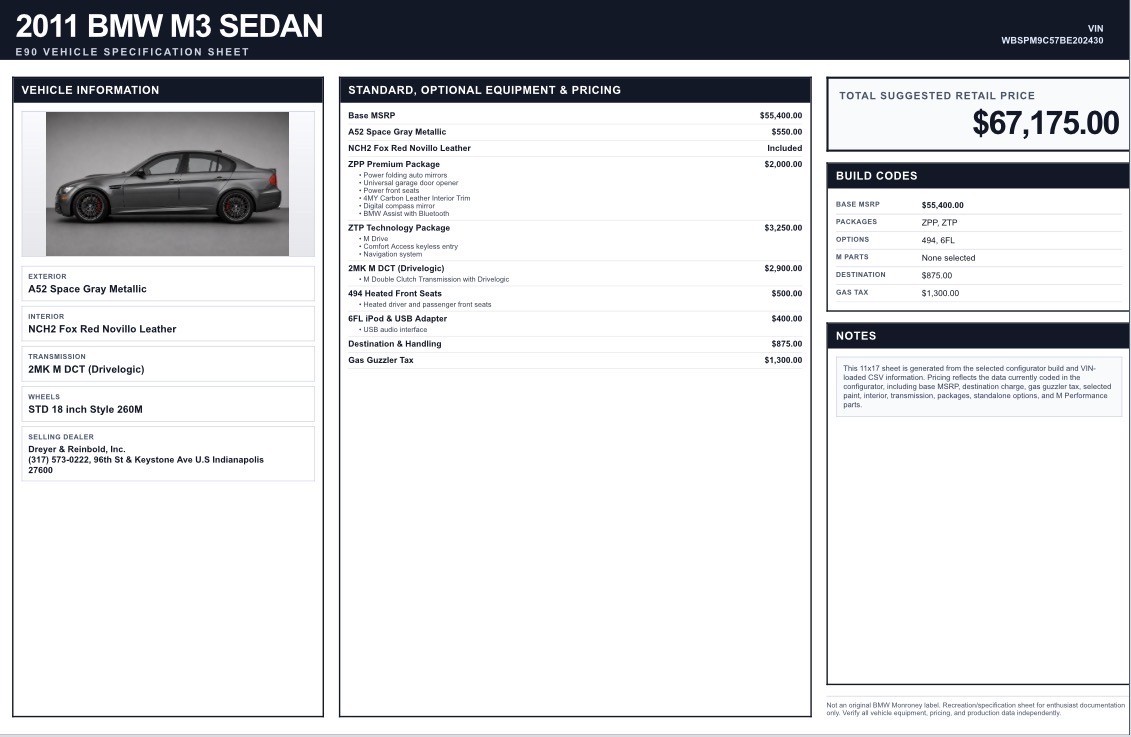Screen dimensions: 1131x737
Task: Click the VIN number WBSPM9C57BE202430
Action: (x=1052, y=40)
